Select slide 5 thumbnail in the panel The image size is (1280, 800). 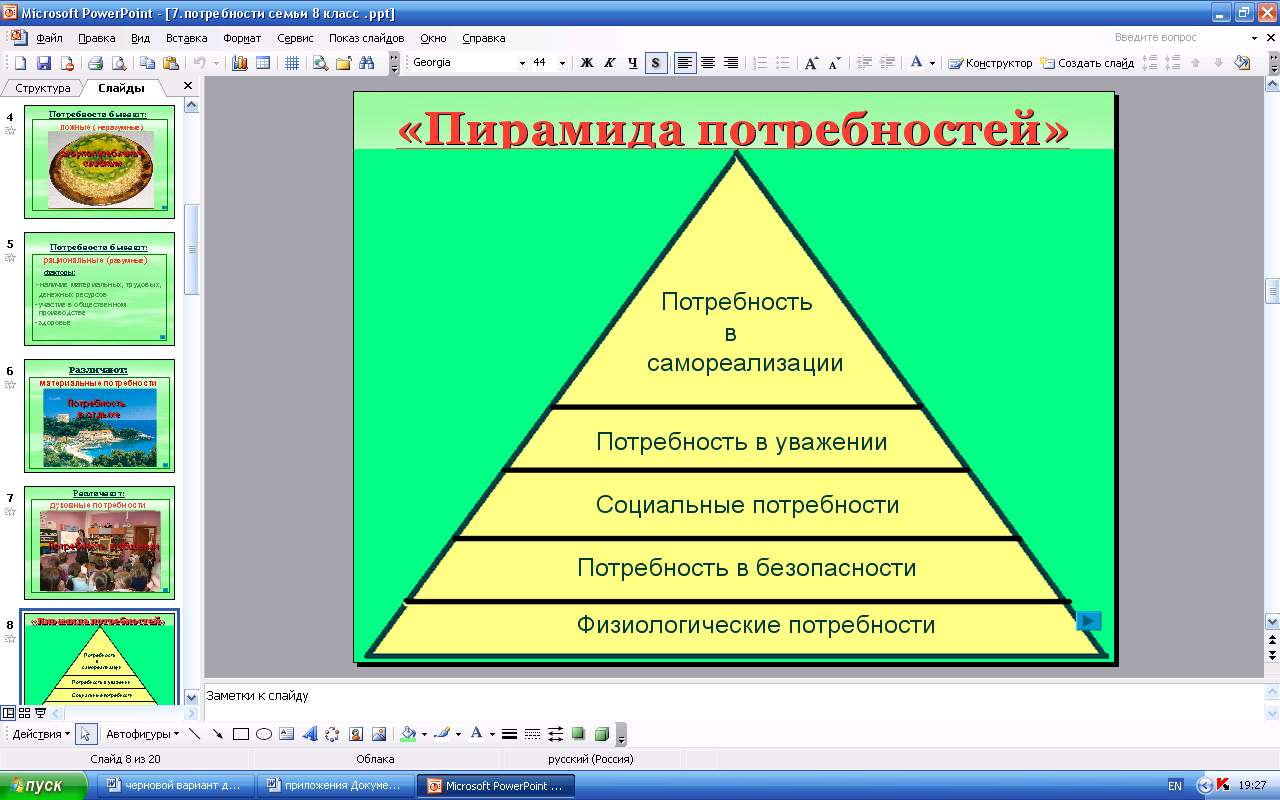coord(99,289)
